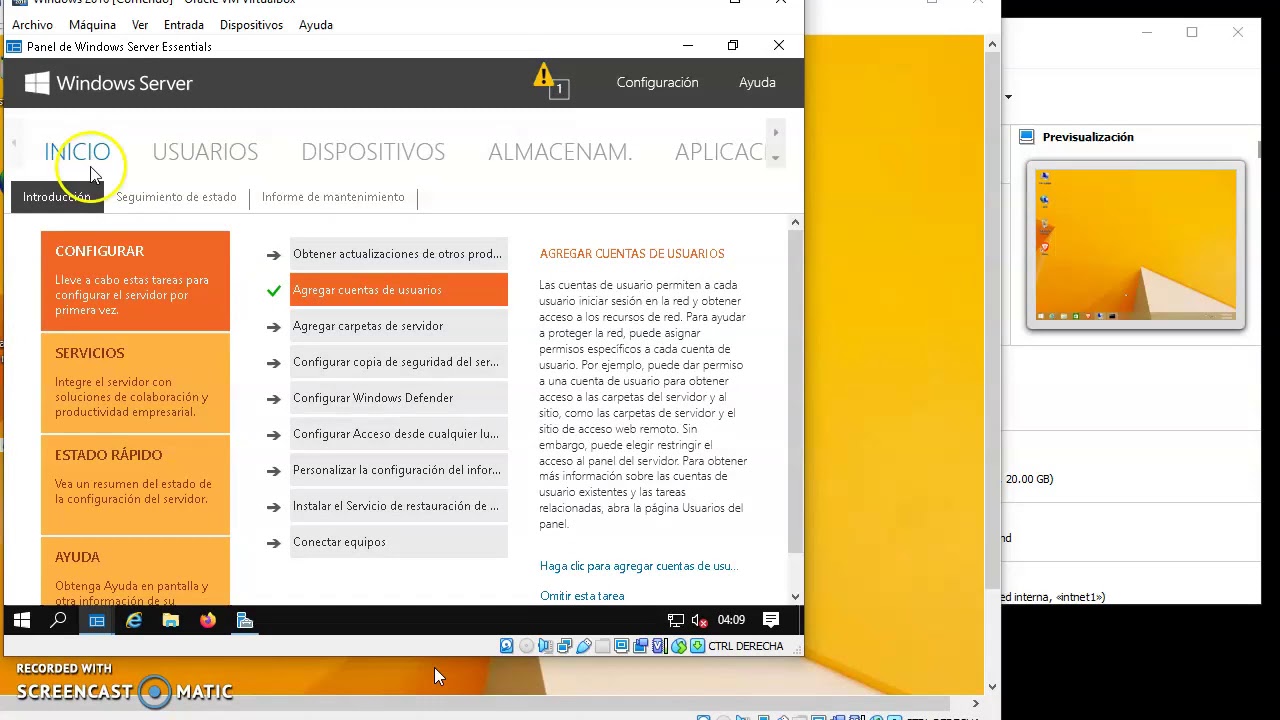Select the CONFIGURAR category tile
Viewport: 1280px width, 720px height.
pyautogui.click(x=135, y=281)
